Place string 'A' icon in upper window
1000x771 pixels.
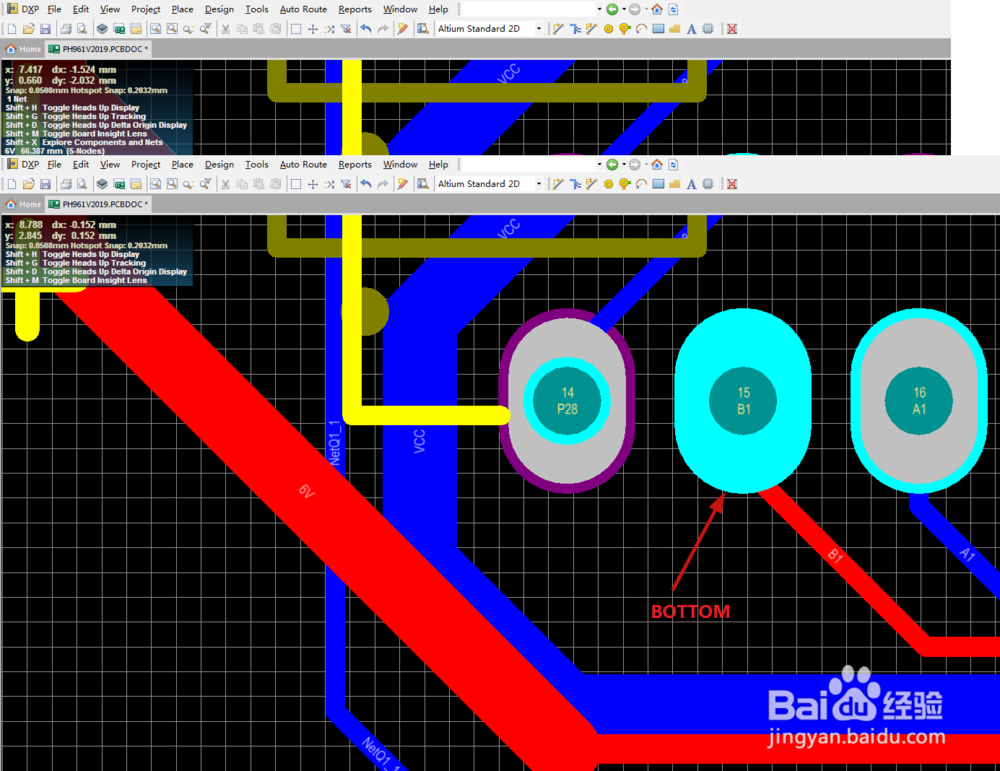(691, 29)
